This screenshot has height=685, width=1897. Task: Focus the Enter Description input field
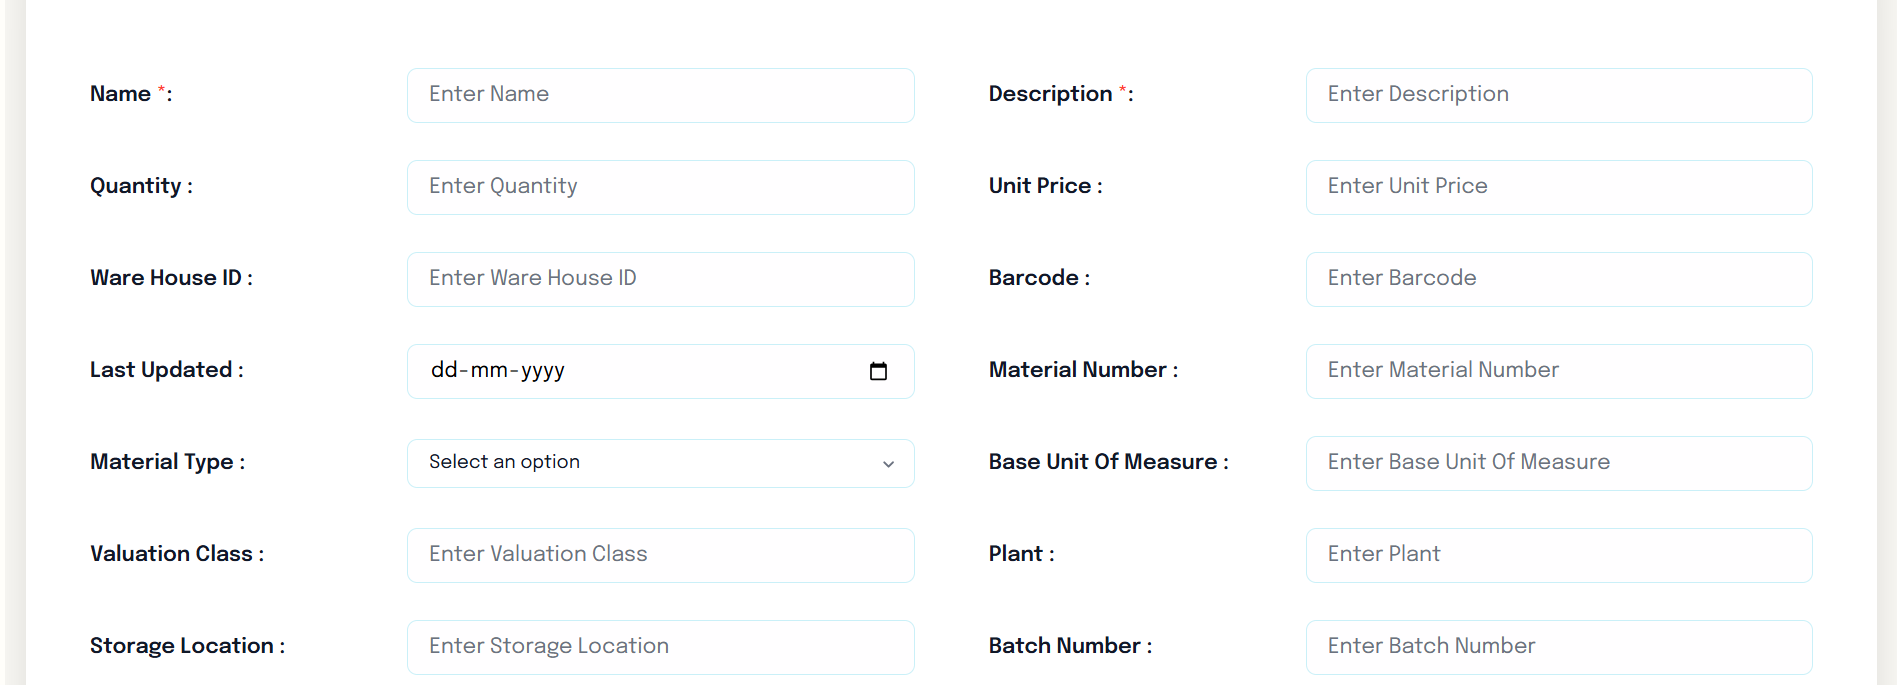point(1559,95)
